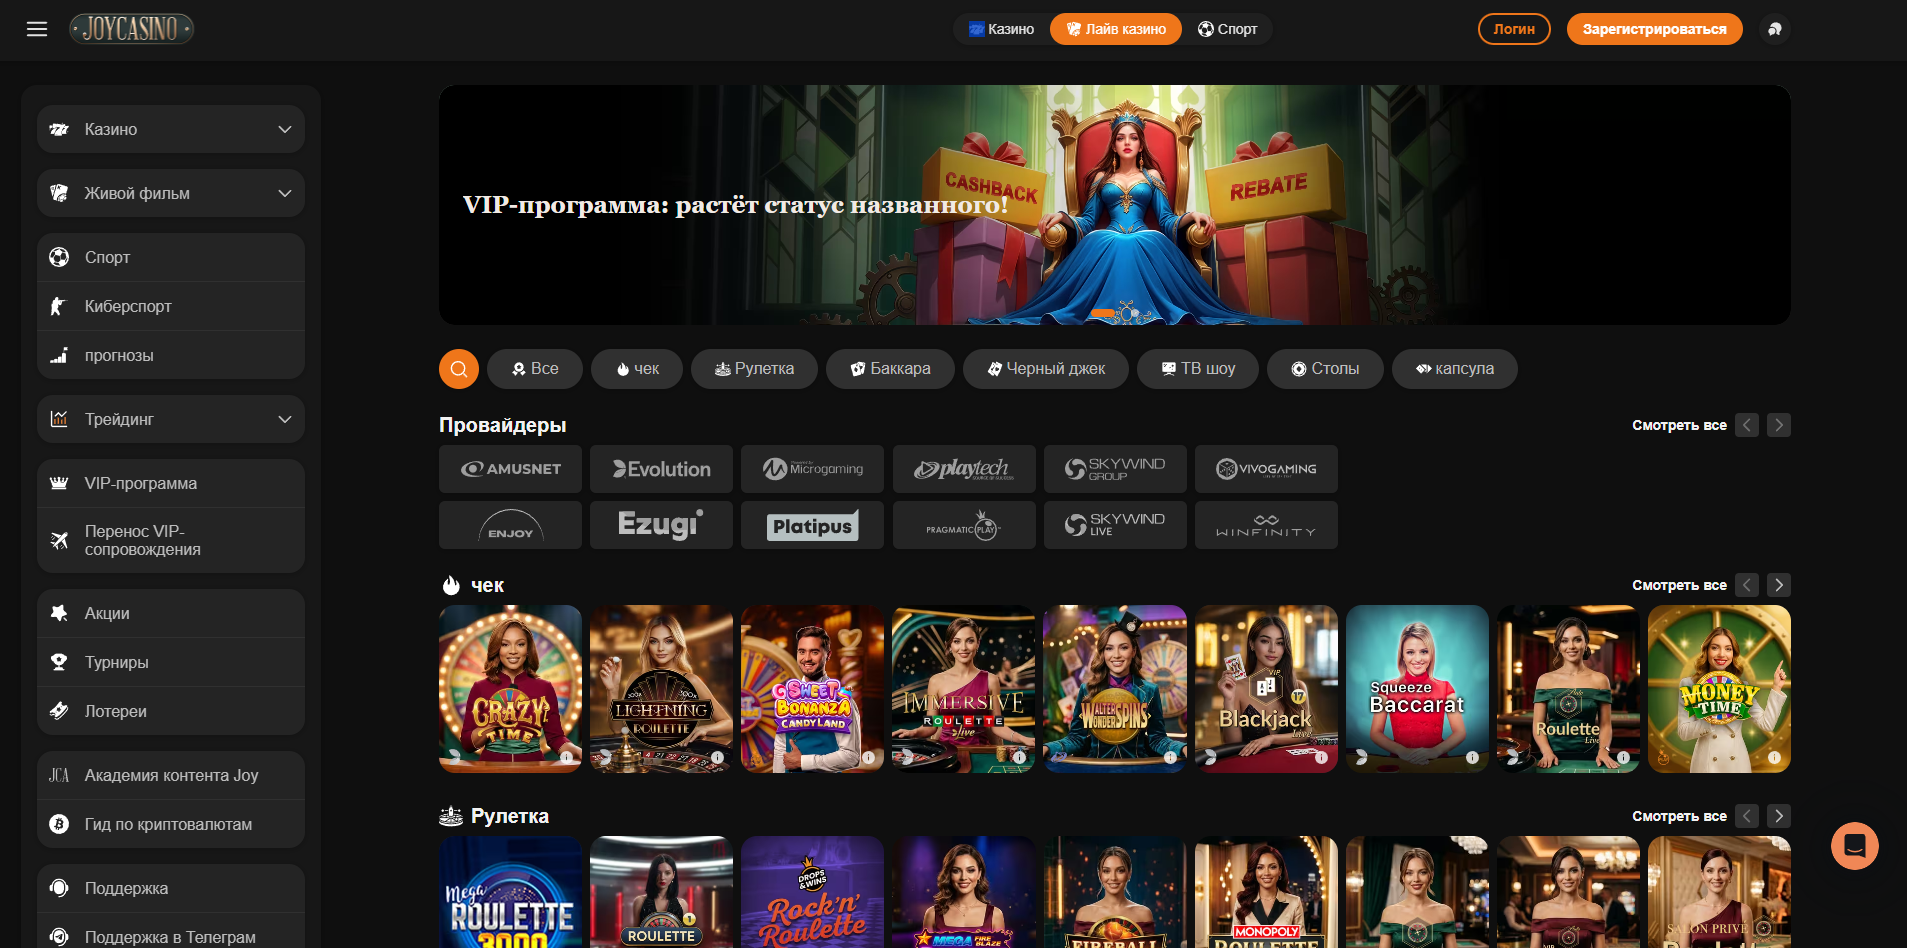Select the Evolution provider

pos(661,469)
